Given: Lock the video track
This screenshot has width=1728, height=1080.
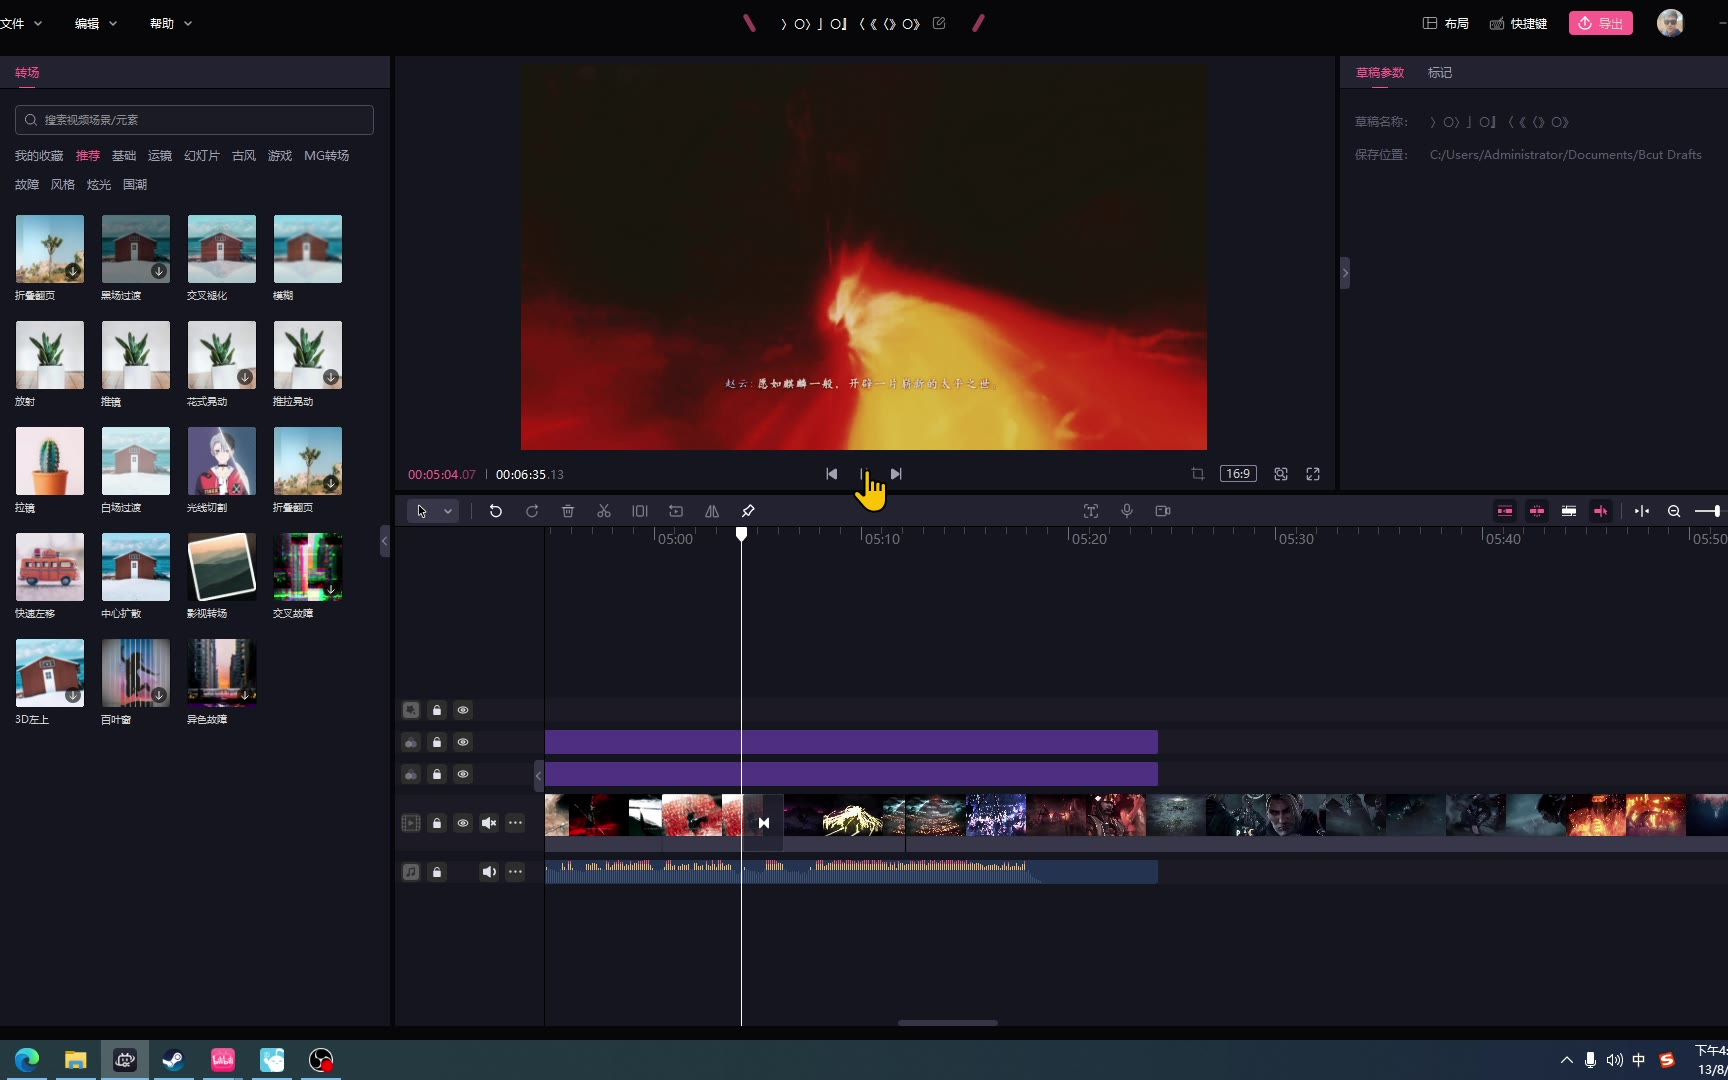Looking at the screenshot, I should (437, 823).
